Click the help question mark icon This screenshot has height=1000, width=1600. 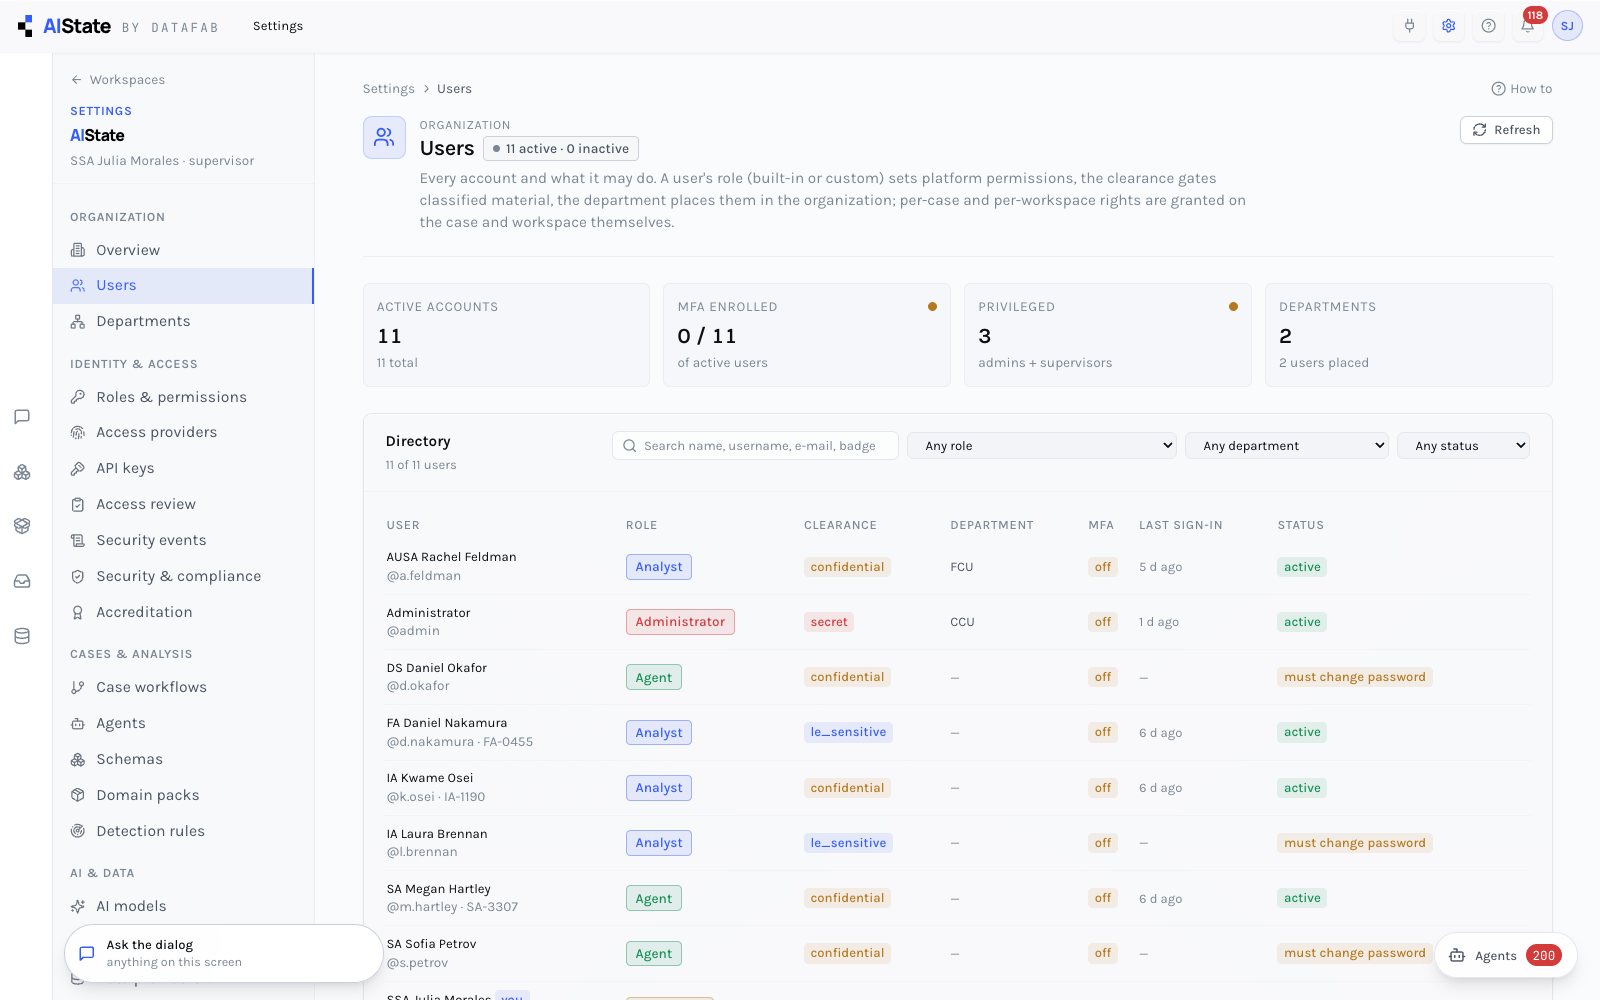(x=1488, y=26)
